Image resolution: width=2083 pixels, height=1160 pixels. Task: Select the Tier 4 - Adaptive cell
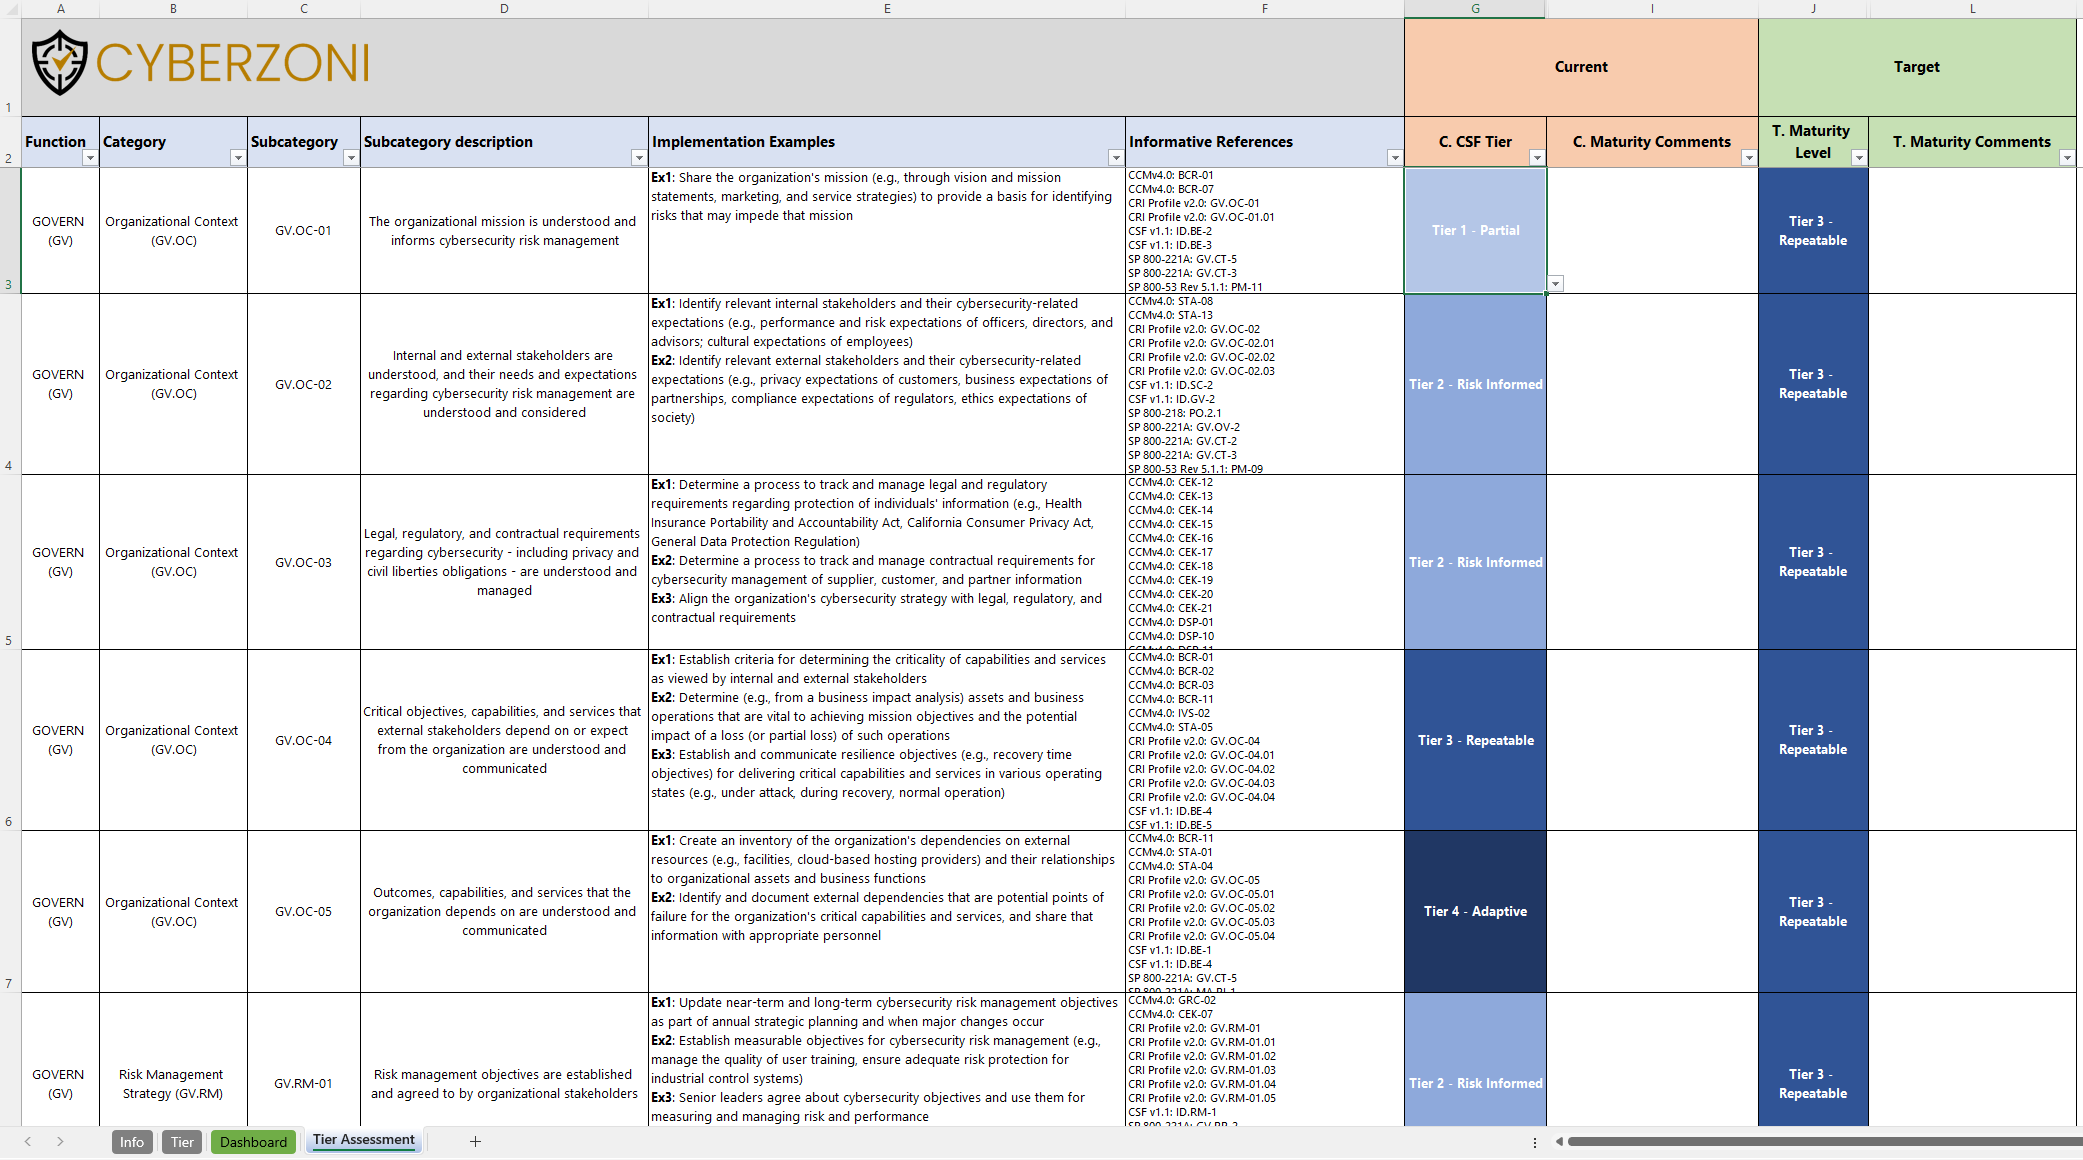[x=1475, y=911]
